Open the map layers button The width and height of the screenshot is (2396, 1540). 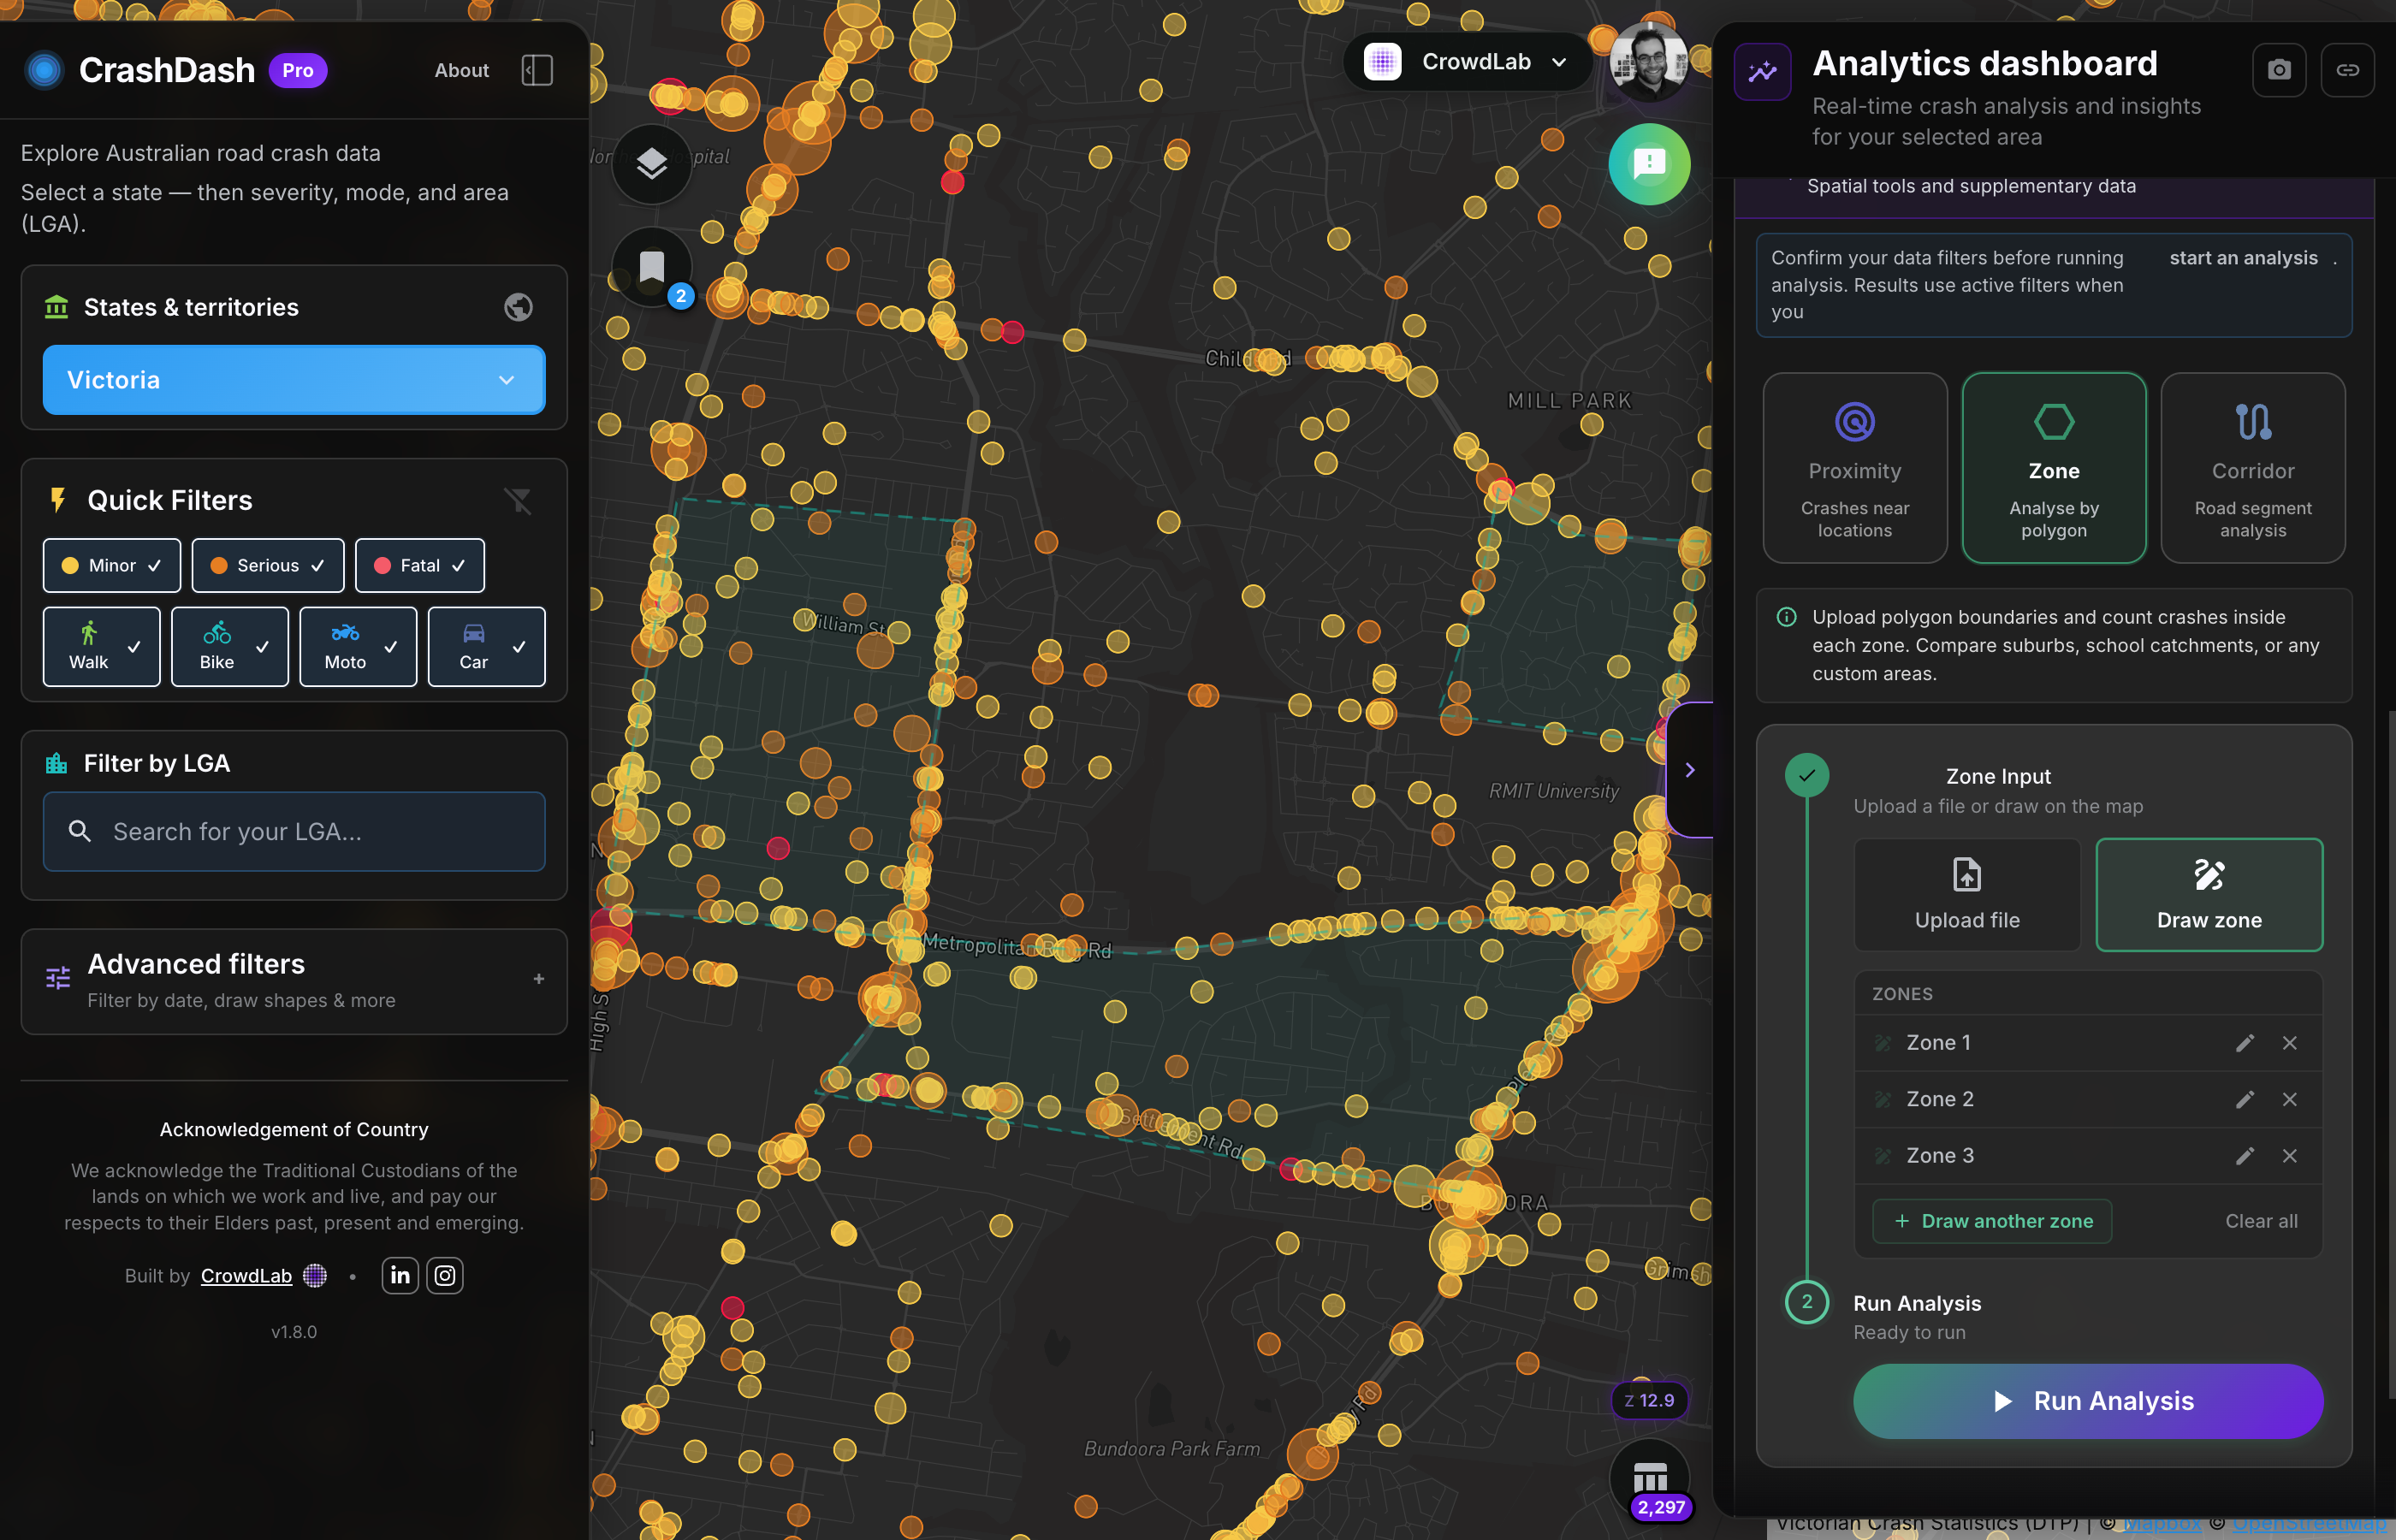click(x=652, y=163)
